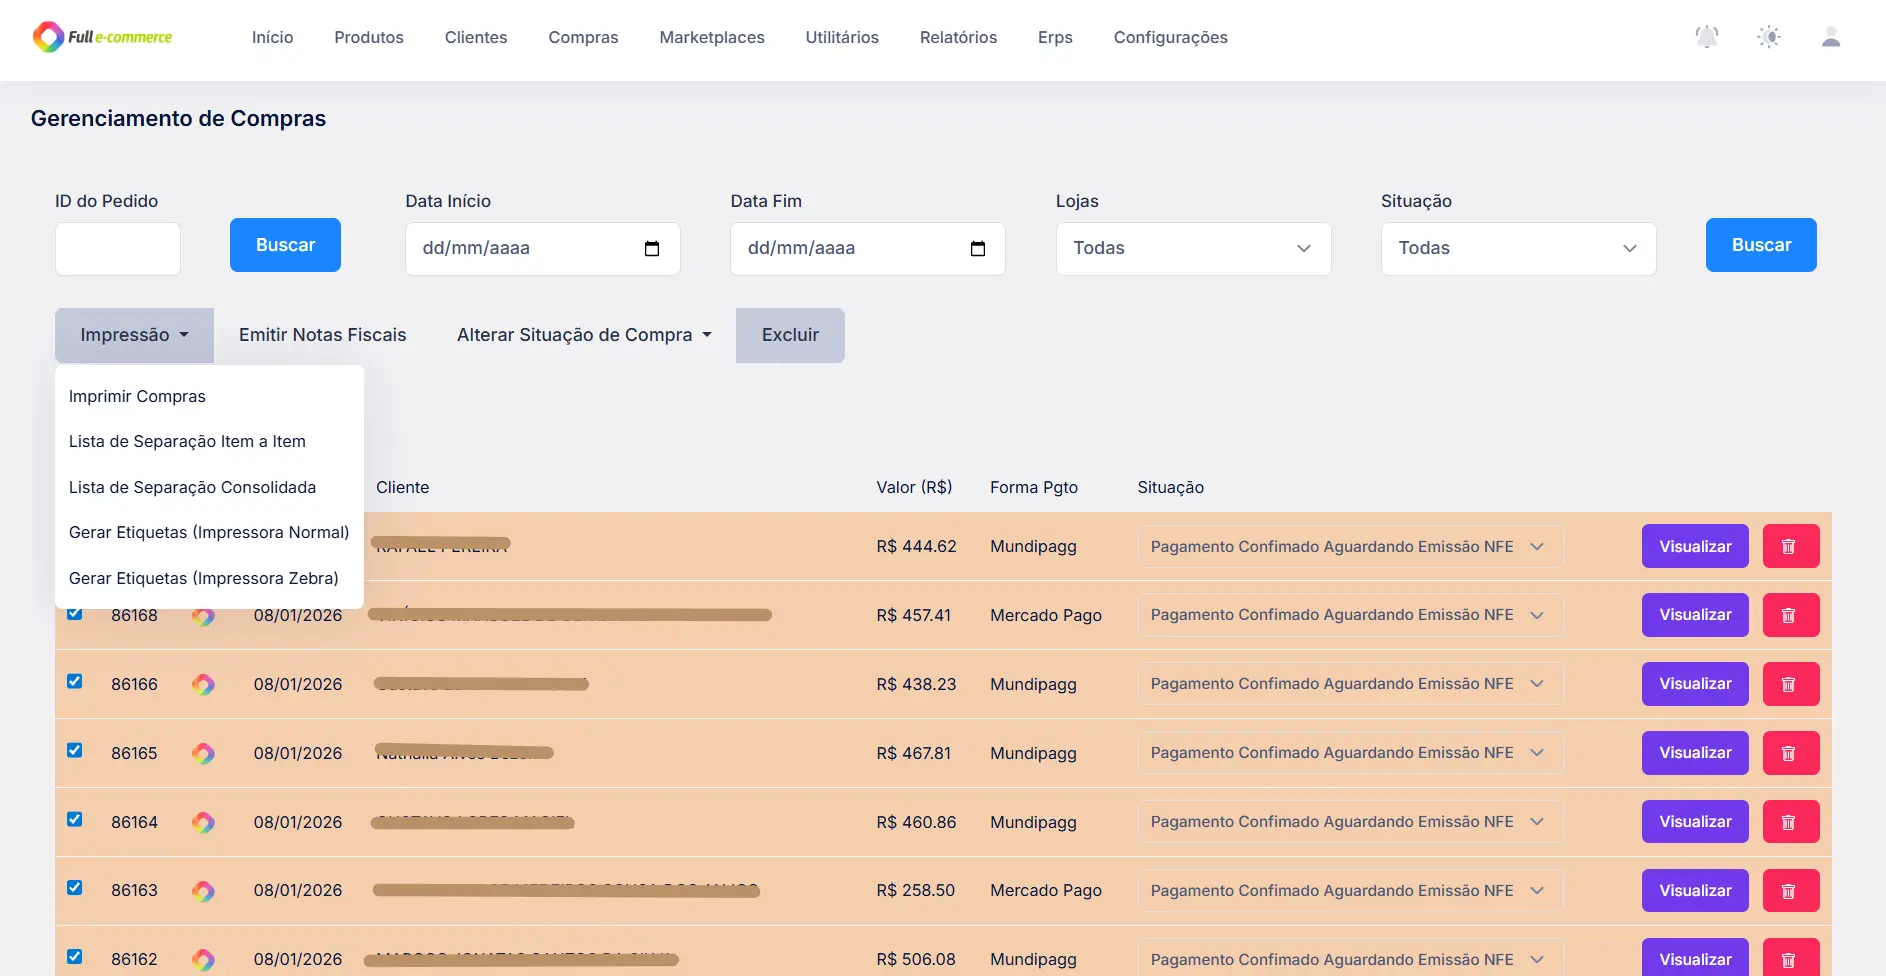The image size is (1886, 976).
Task: Visualizar order 86164
Action: 1695,822
